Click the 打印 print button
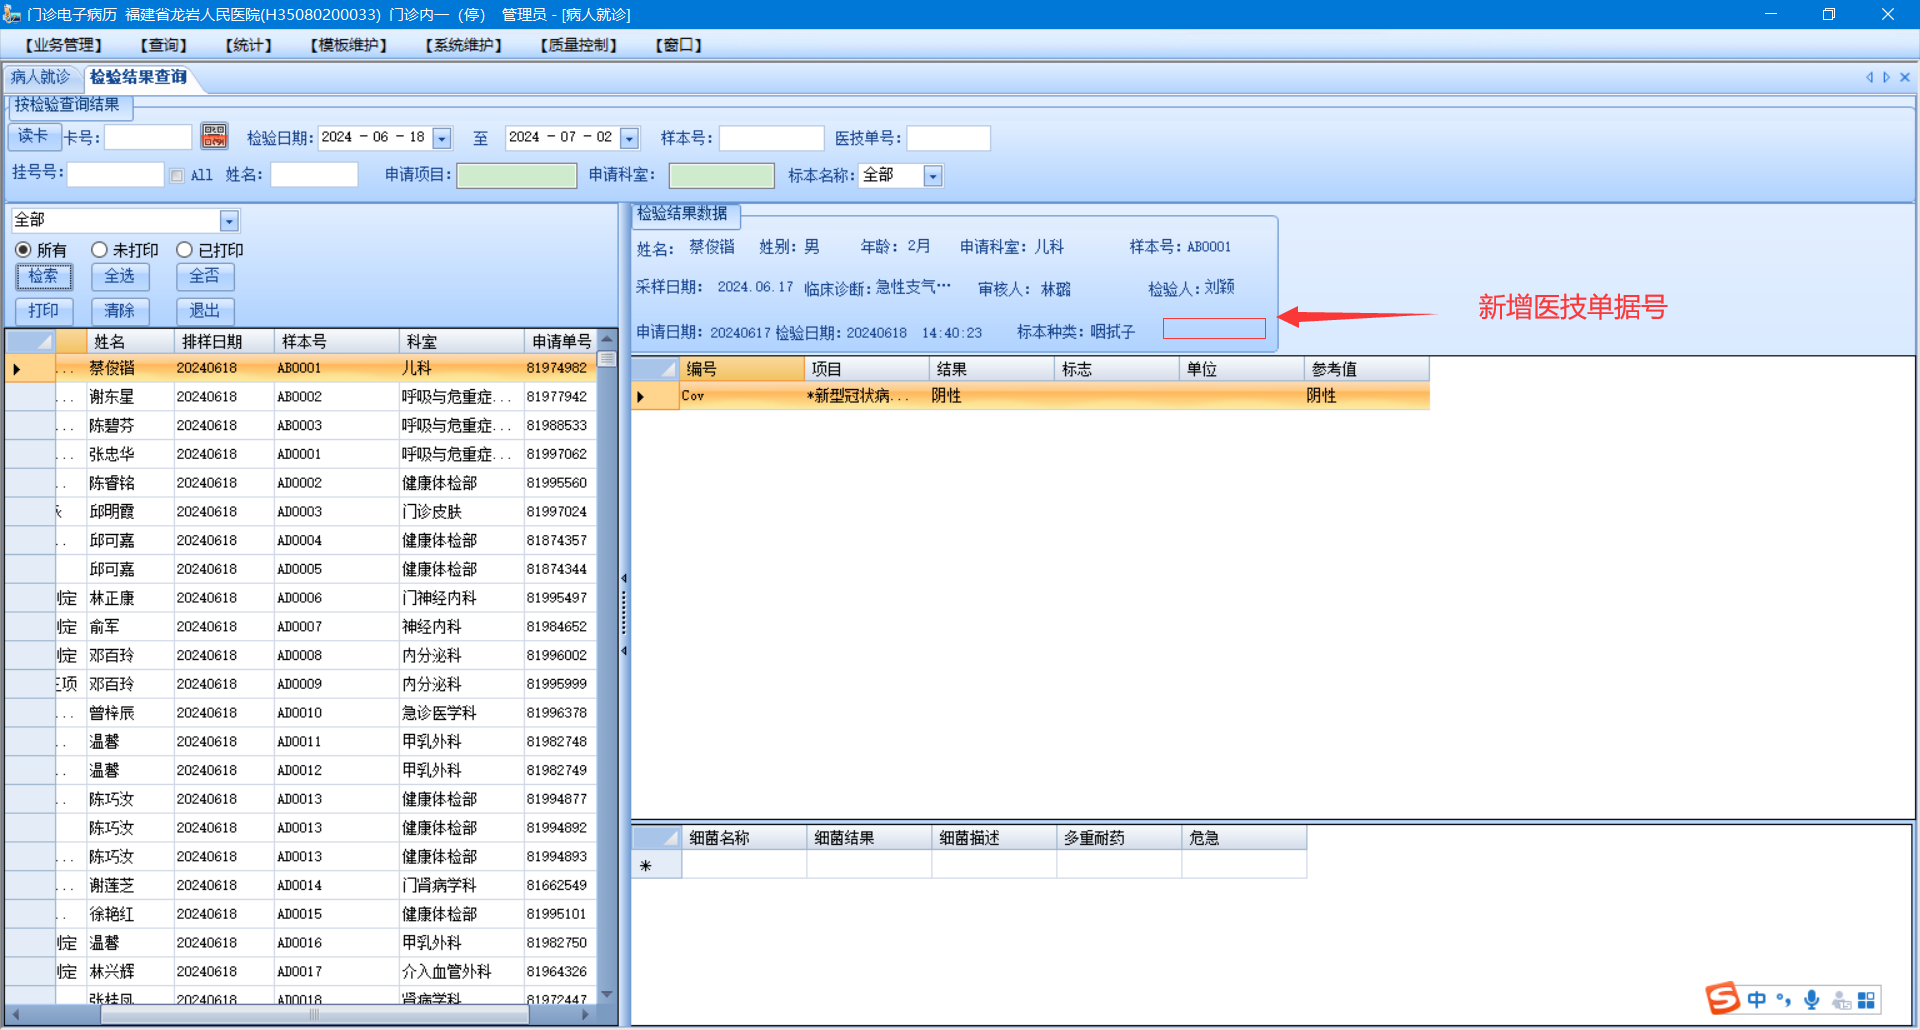This screenshot has width=1920, height=1030. point(43,311)
